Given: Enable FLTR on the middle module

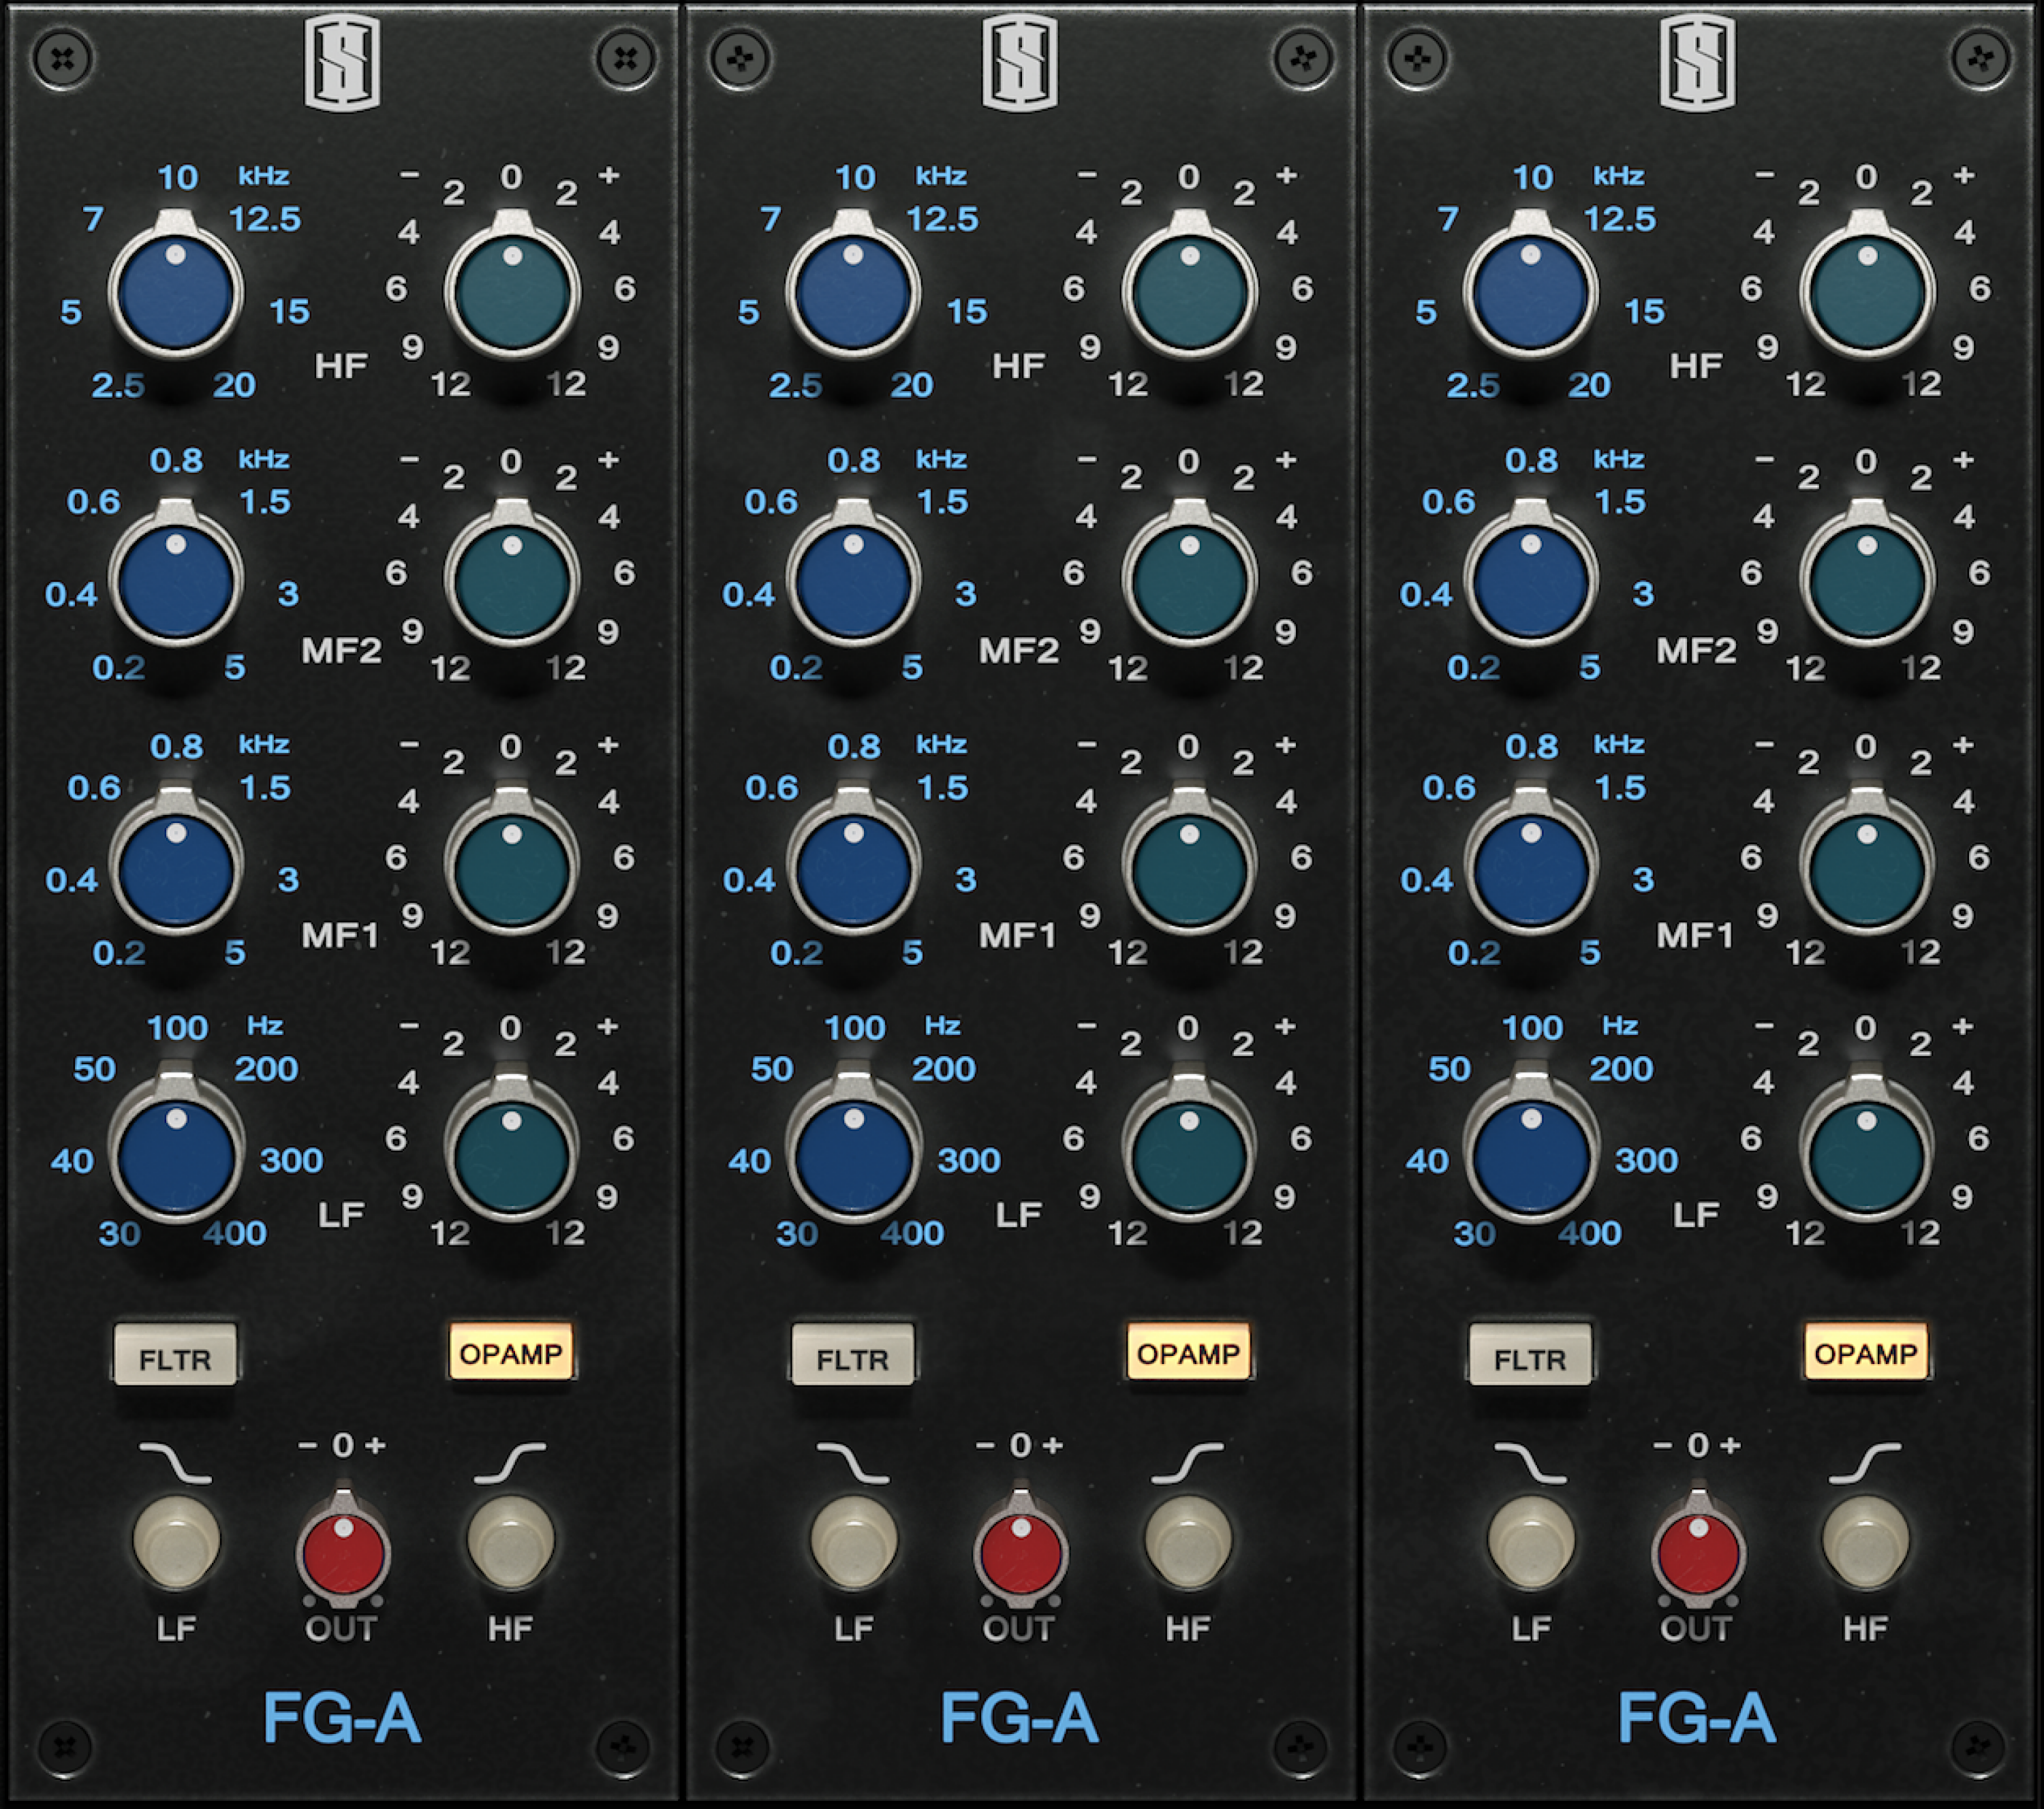Looking at the screenshot, I should tap(852, 1356).
